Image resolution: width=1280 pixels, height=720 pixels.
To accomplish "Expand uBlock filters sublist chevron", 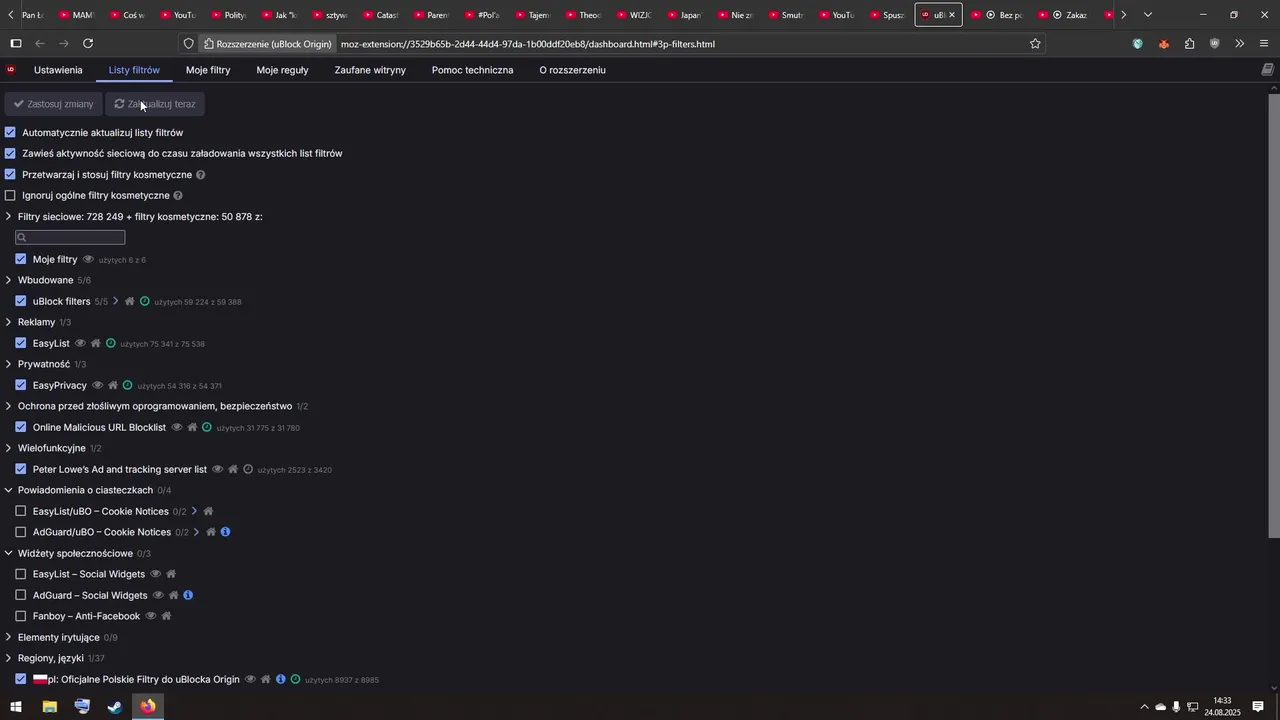I will coord(115,302).
